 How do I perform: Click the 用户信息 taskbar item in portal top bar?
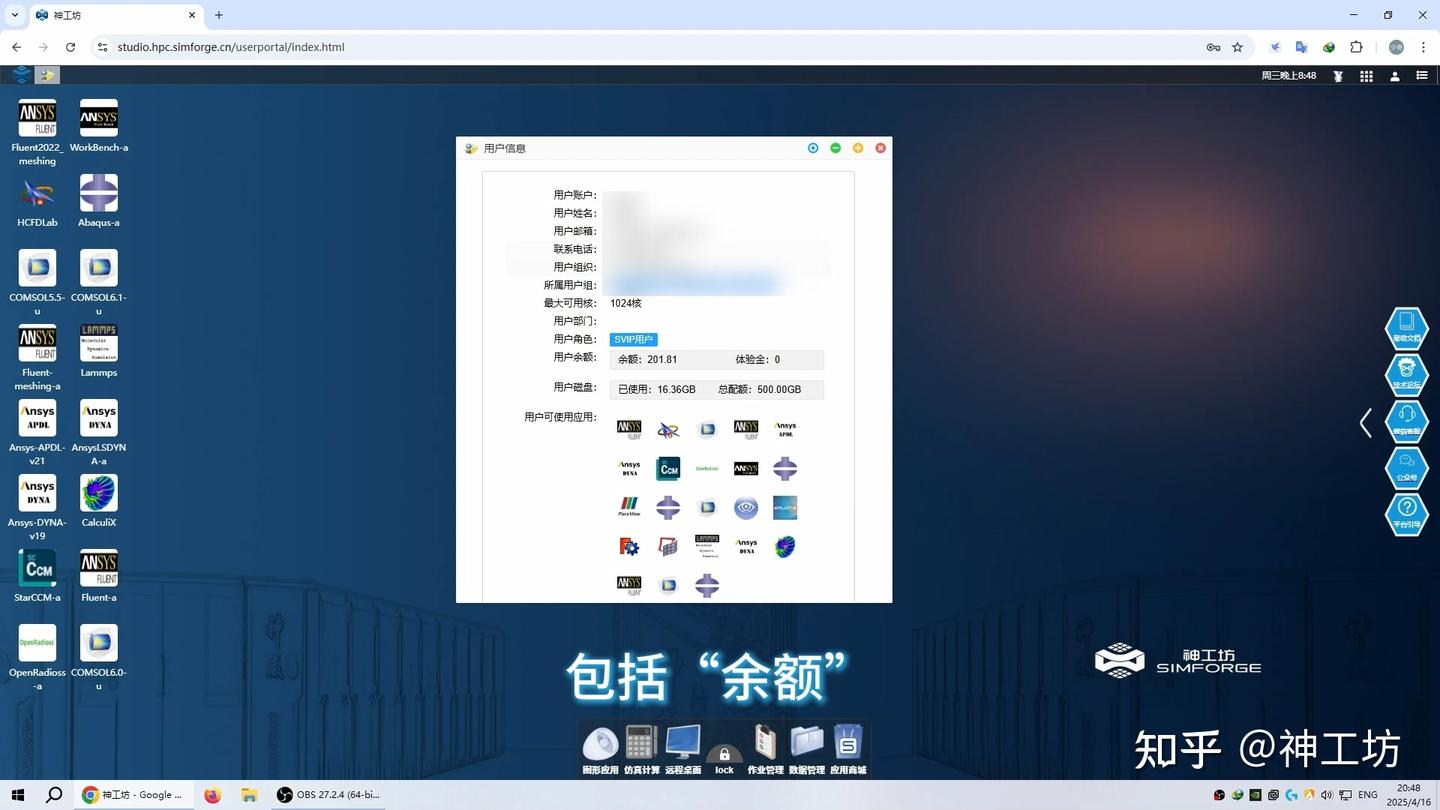(47, 75)
